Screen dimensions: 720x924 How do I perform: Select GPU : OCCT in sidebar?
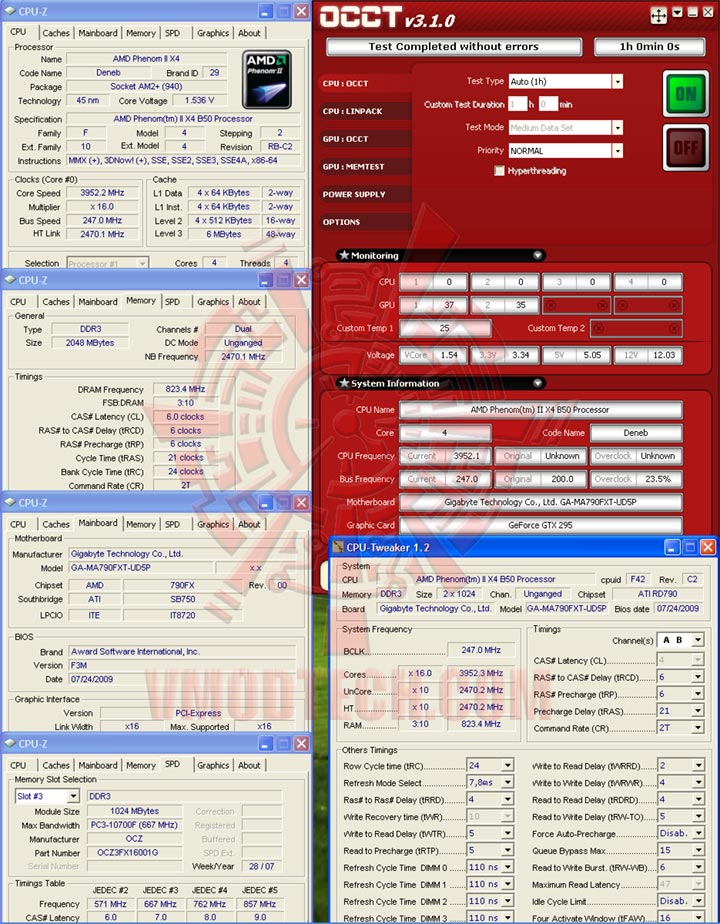[x=364, y=139]
